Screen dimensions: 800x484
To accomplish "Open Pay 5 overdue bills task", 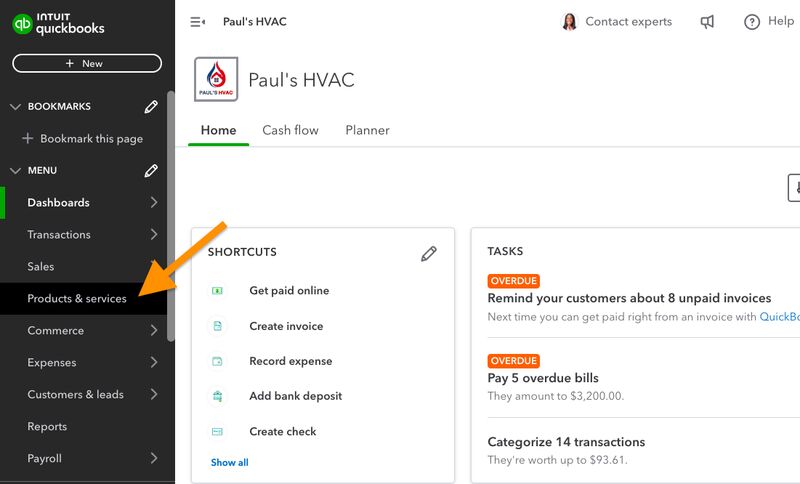I will tap(543, 378).
